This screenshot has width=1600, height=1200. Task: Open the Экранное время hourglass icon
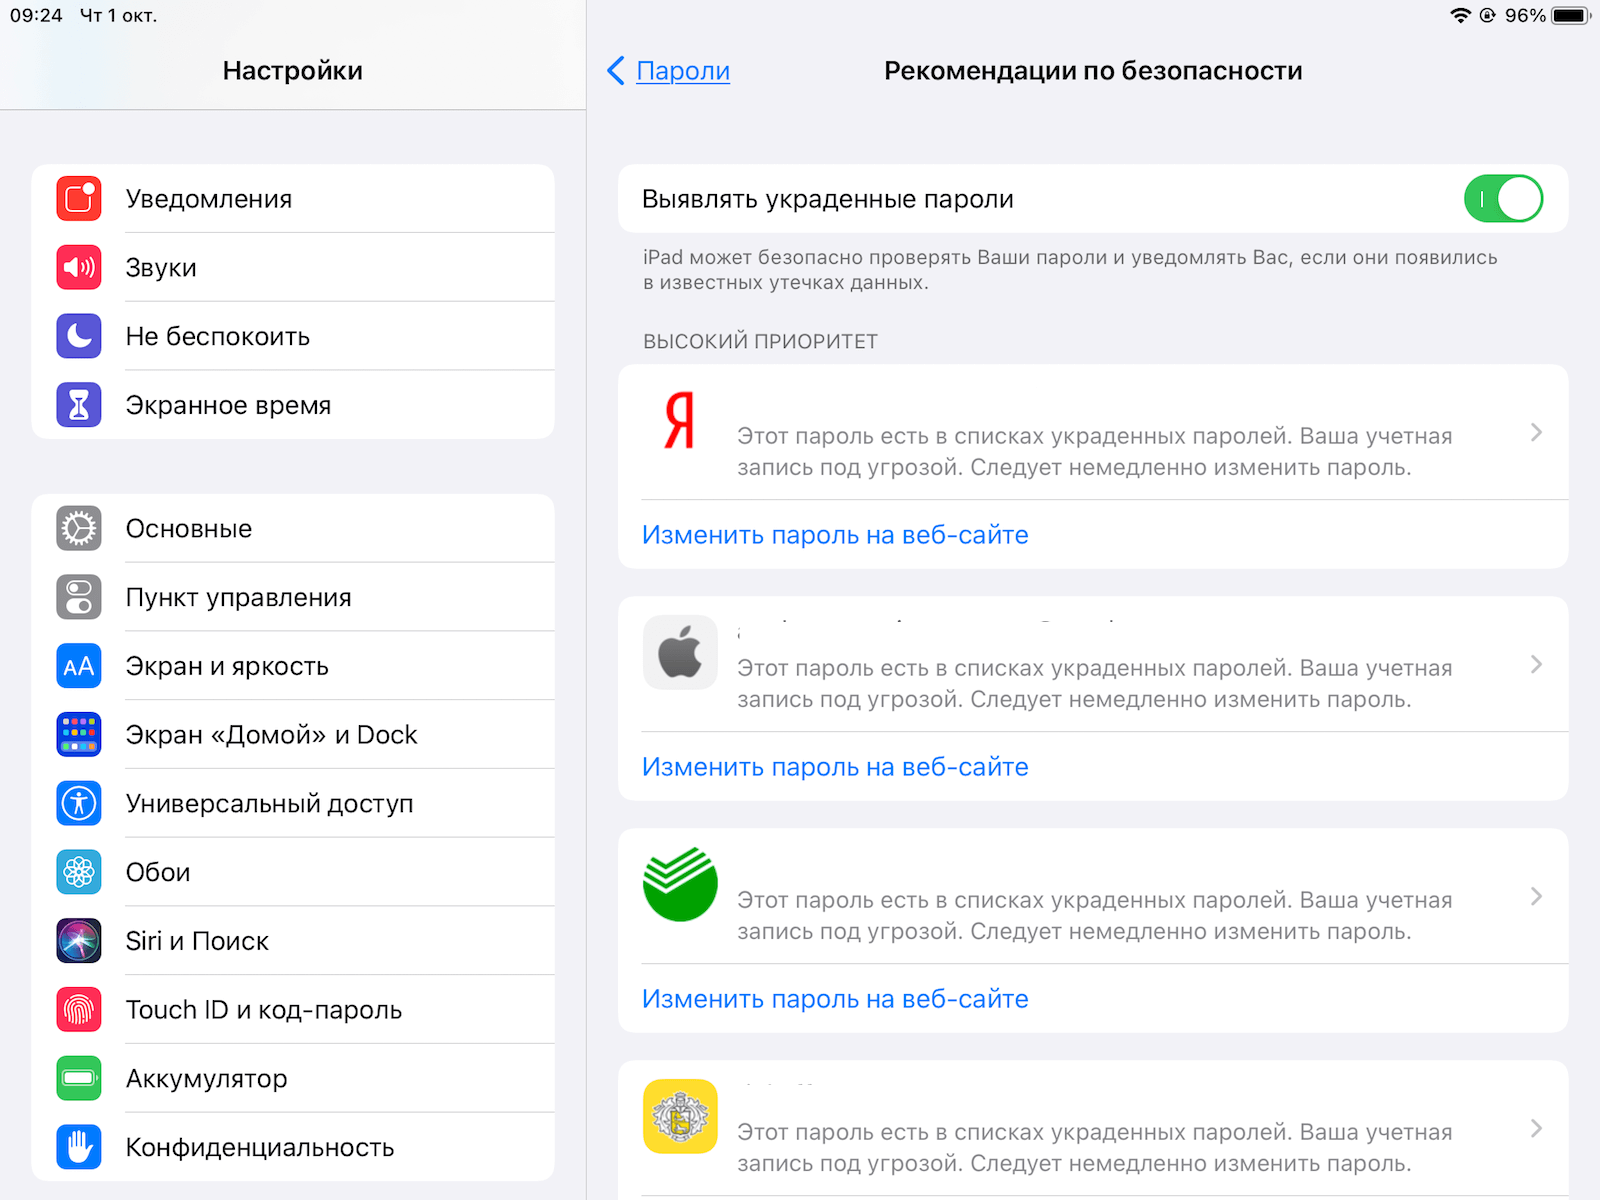79,405
